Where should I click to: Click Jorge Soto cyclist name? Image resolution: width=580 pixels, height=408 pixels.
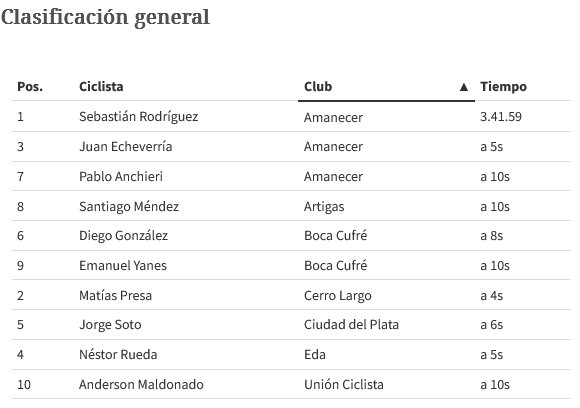point(110,325)
